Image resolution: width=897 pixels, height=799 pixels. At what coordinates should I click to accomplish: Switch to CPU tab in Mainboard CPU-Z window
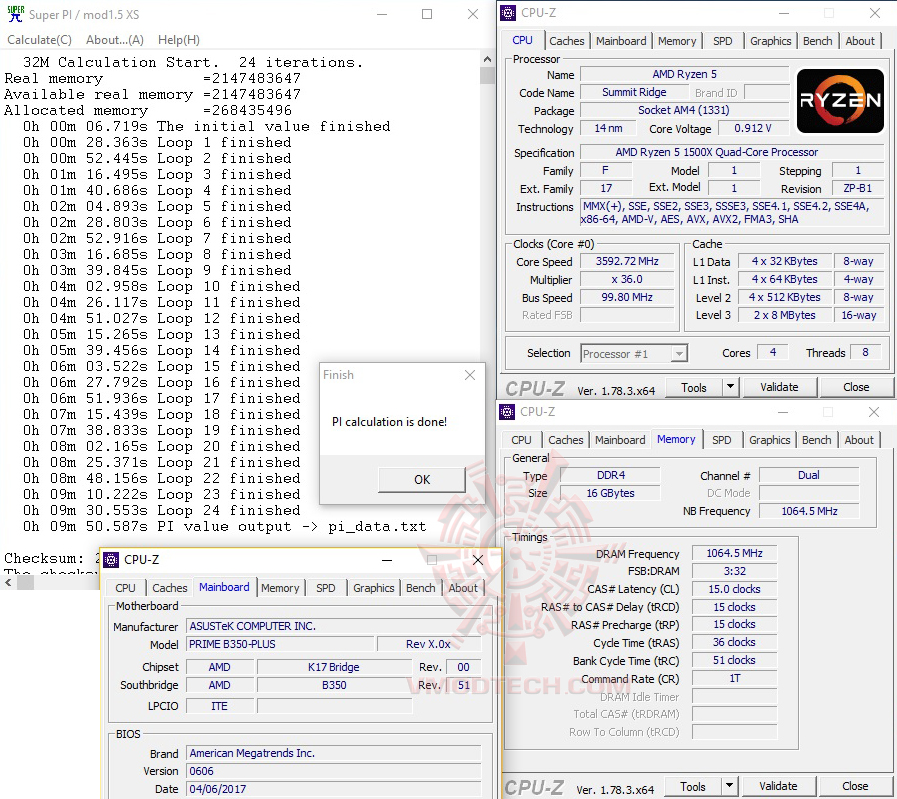click(125, 588)
